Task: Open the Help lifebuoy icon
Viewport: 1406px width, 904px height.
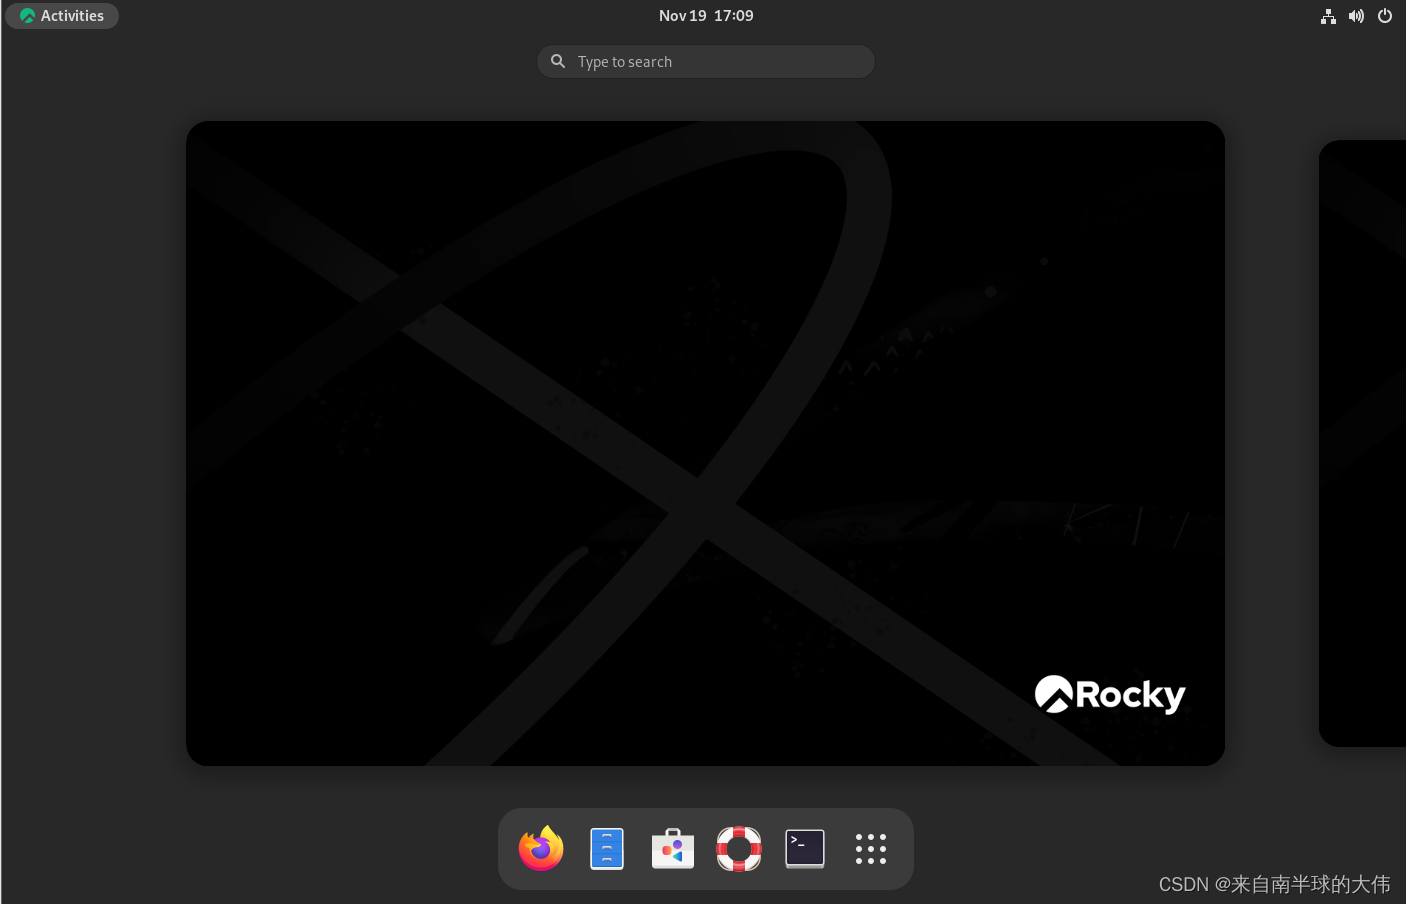Action: pos(739,849)
